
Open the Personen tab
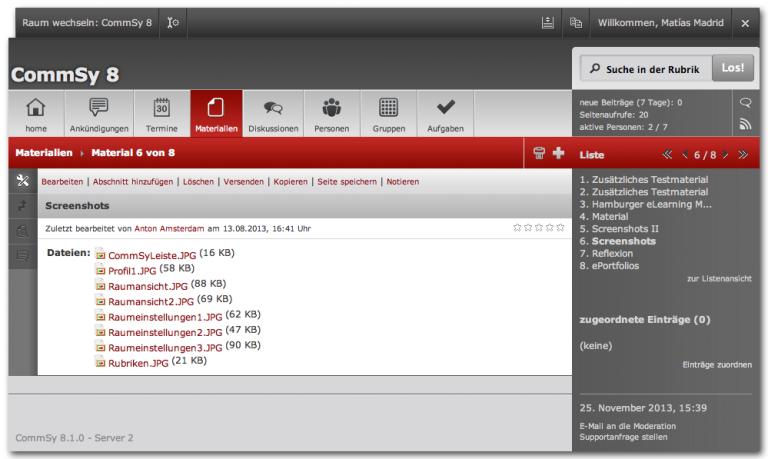332,114
